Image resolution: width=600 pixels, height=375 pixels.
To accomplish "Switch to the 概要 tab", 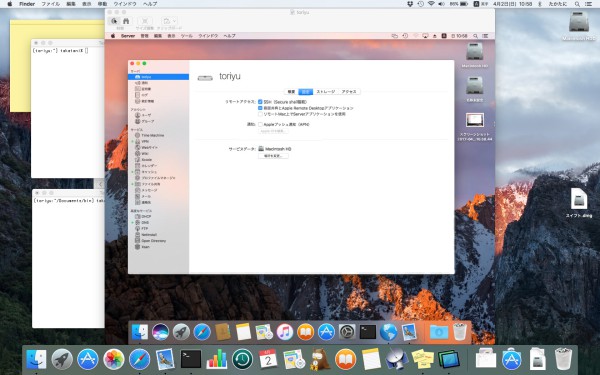I will (x=291, y=92).
